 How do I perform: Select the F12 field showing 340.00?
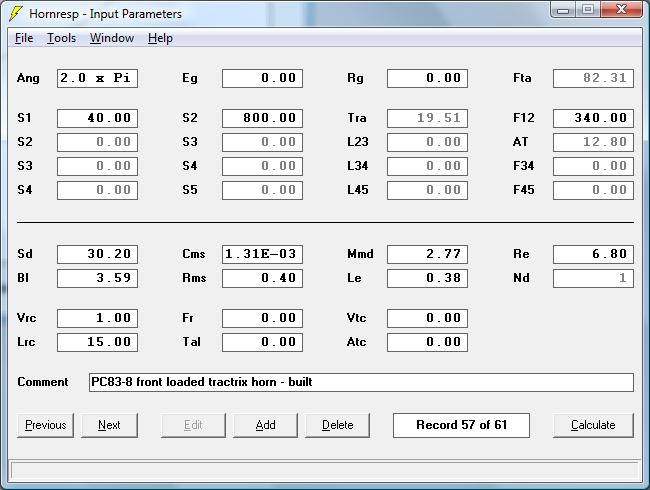click(x=593, y=118)
